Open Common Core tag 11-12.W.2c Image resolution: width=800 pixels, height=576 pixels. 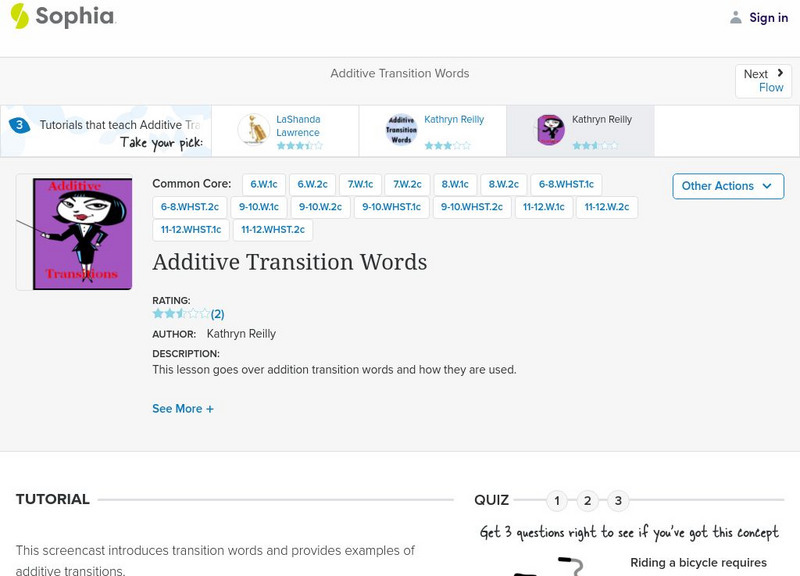tap(607, 207)
